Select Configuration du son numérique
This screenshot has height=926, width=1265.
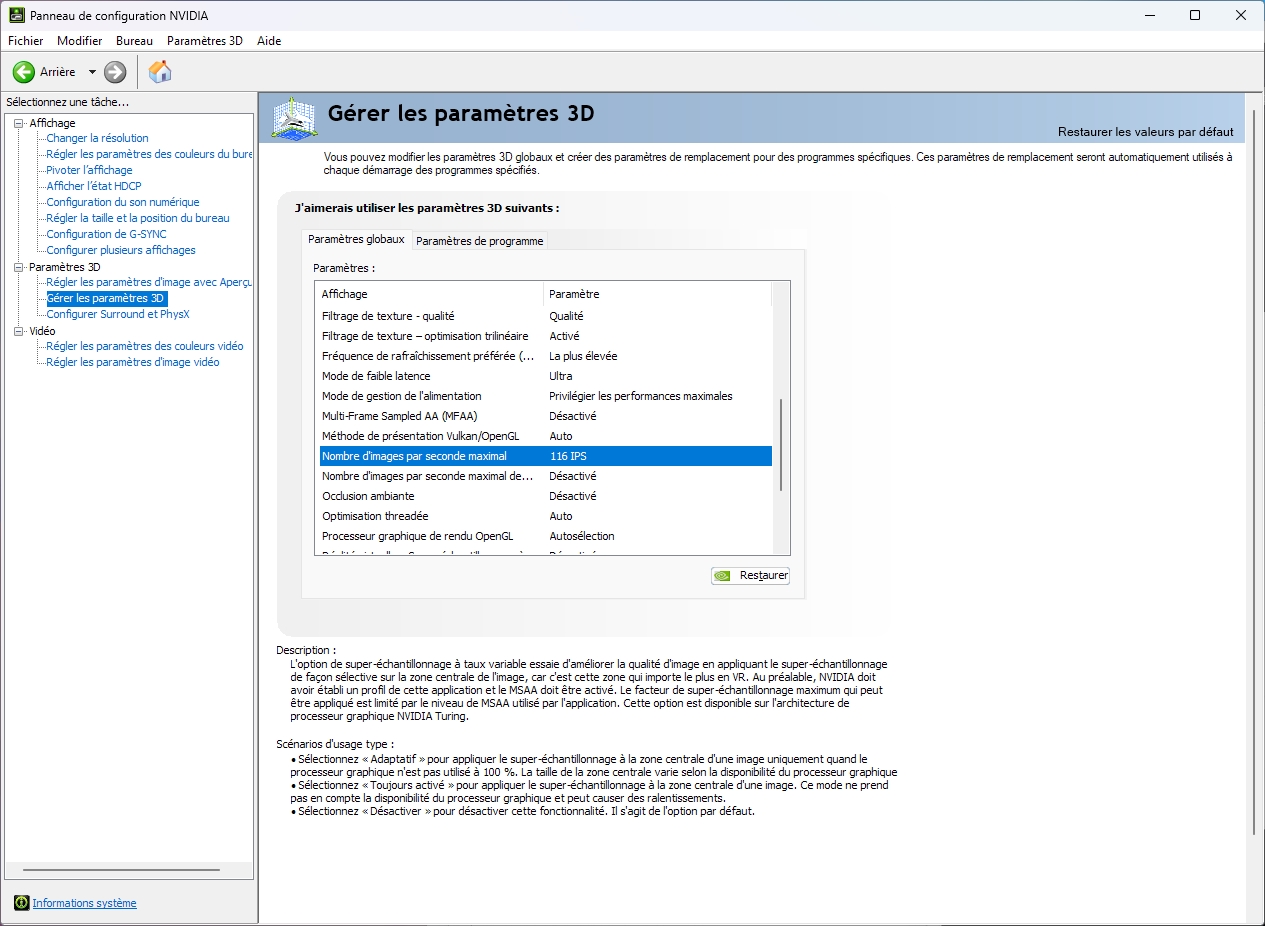tap(123, 202)
